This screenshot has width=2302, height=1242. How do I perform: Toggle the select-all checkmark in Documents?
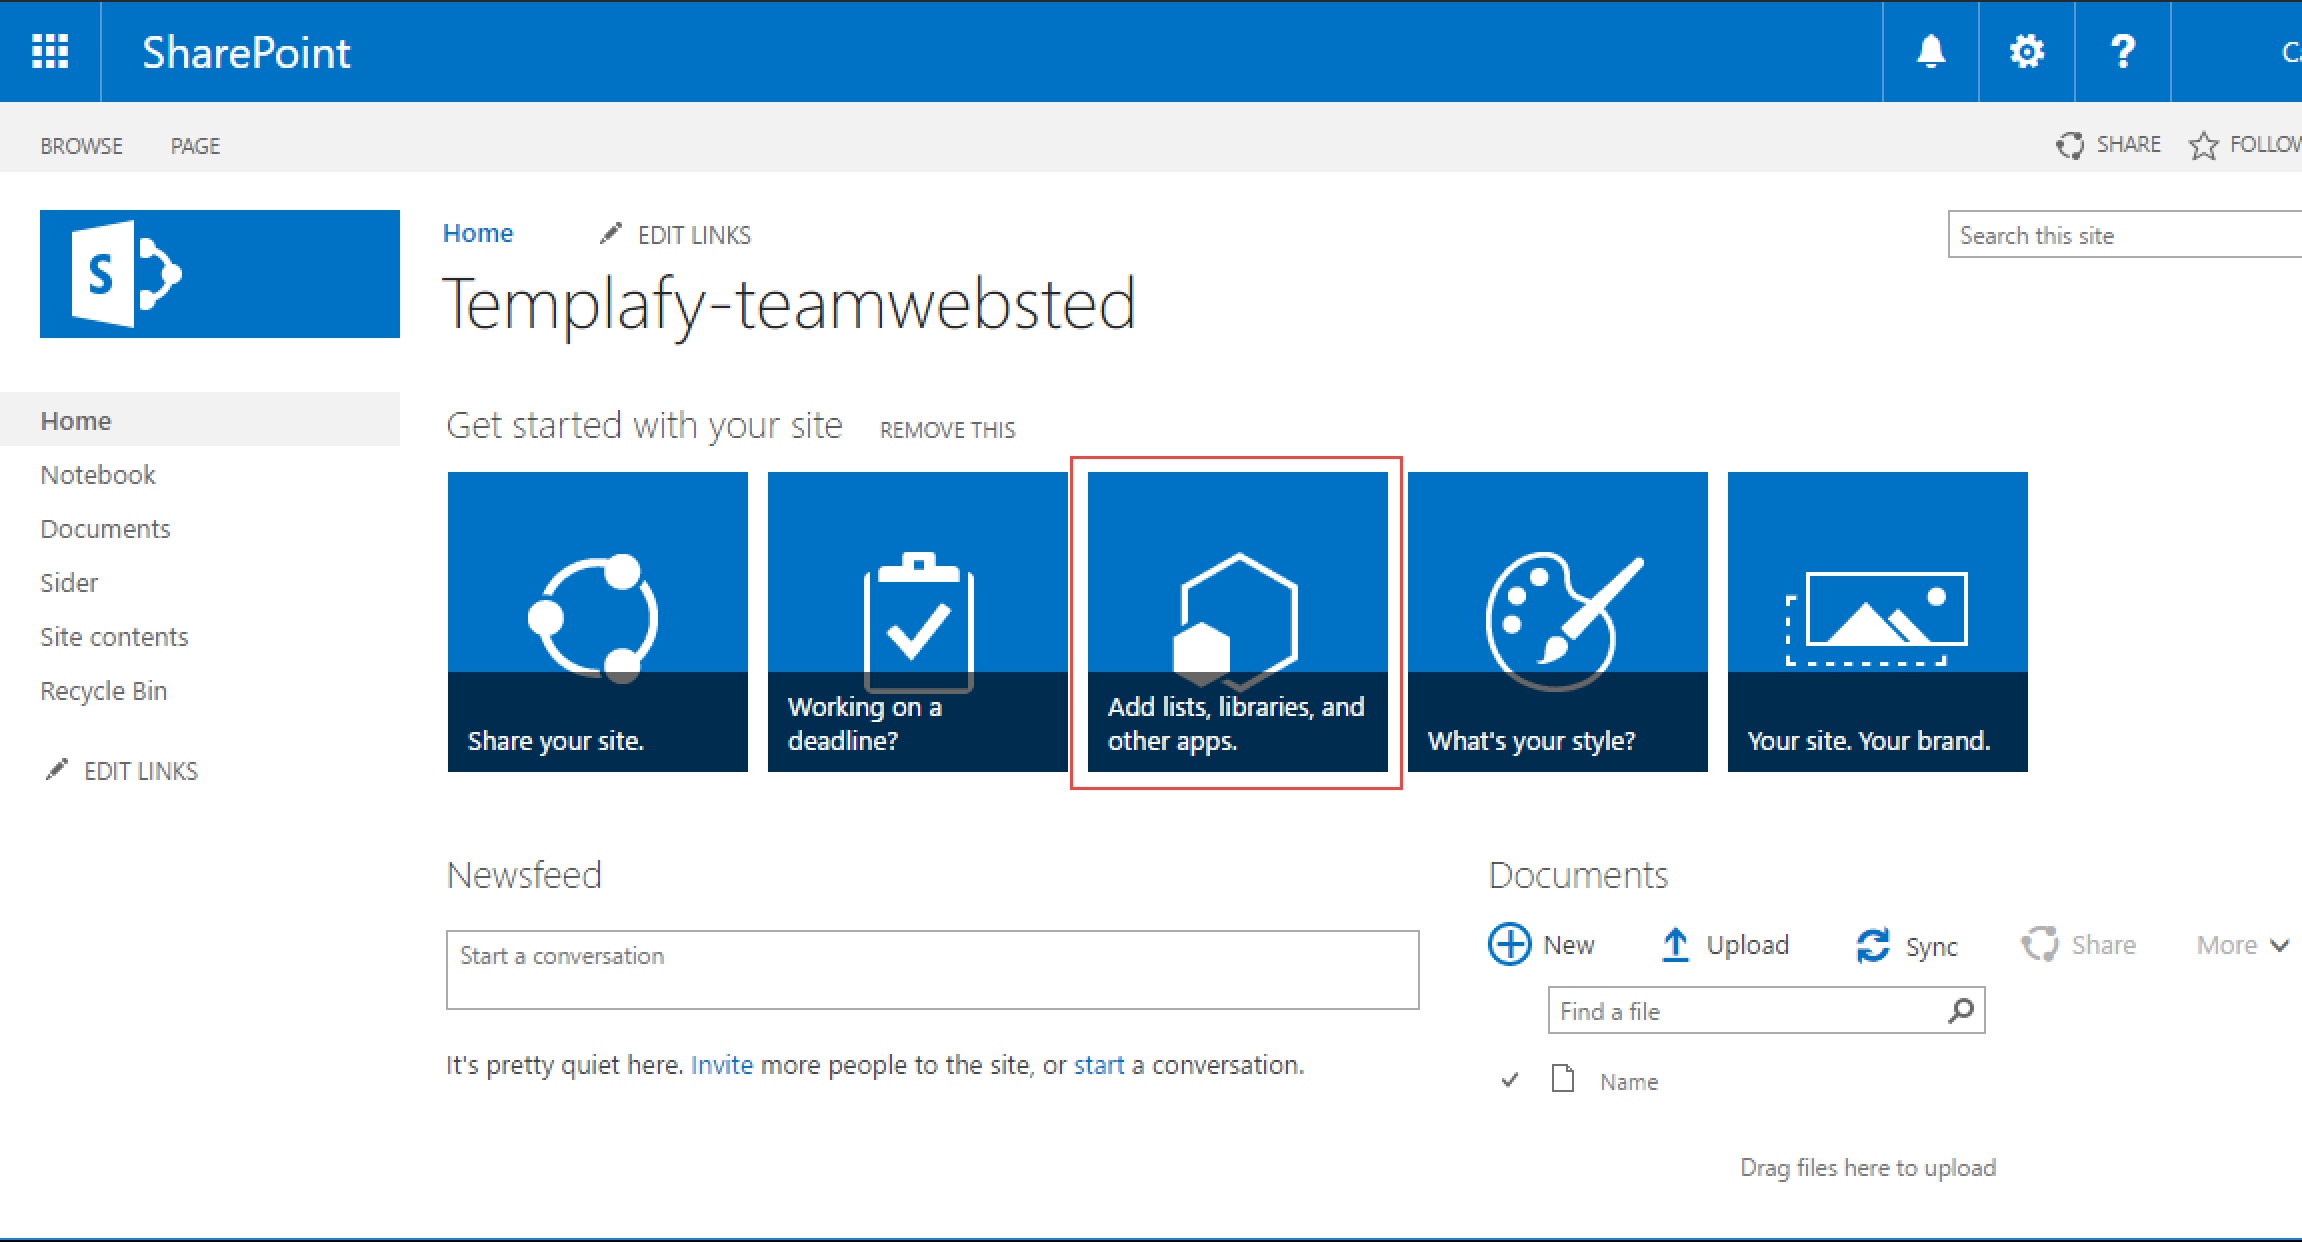tap(1510, 1081)
